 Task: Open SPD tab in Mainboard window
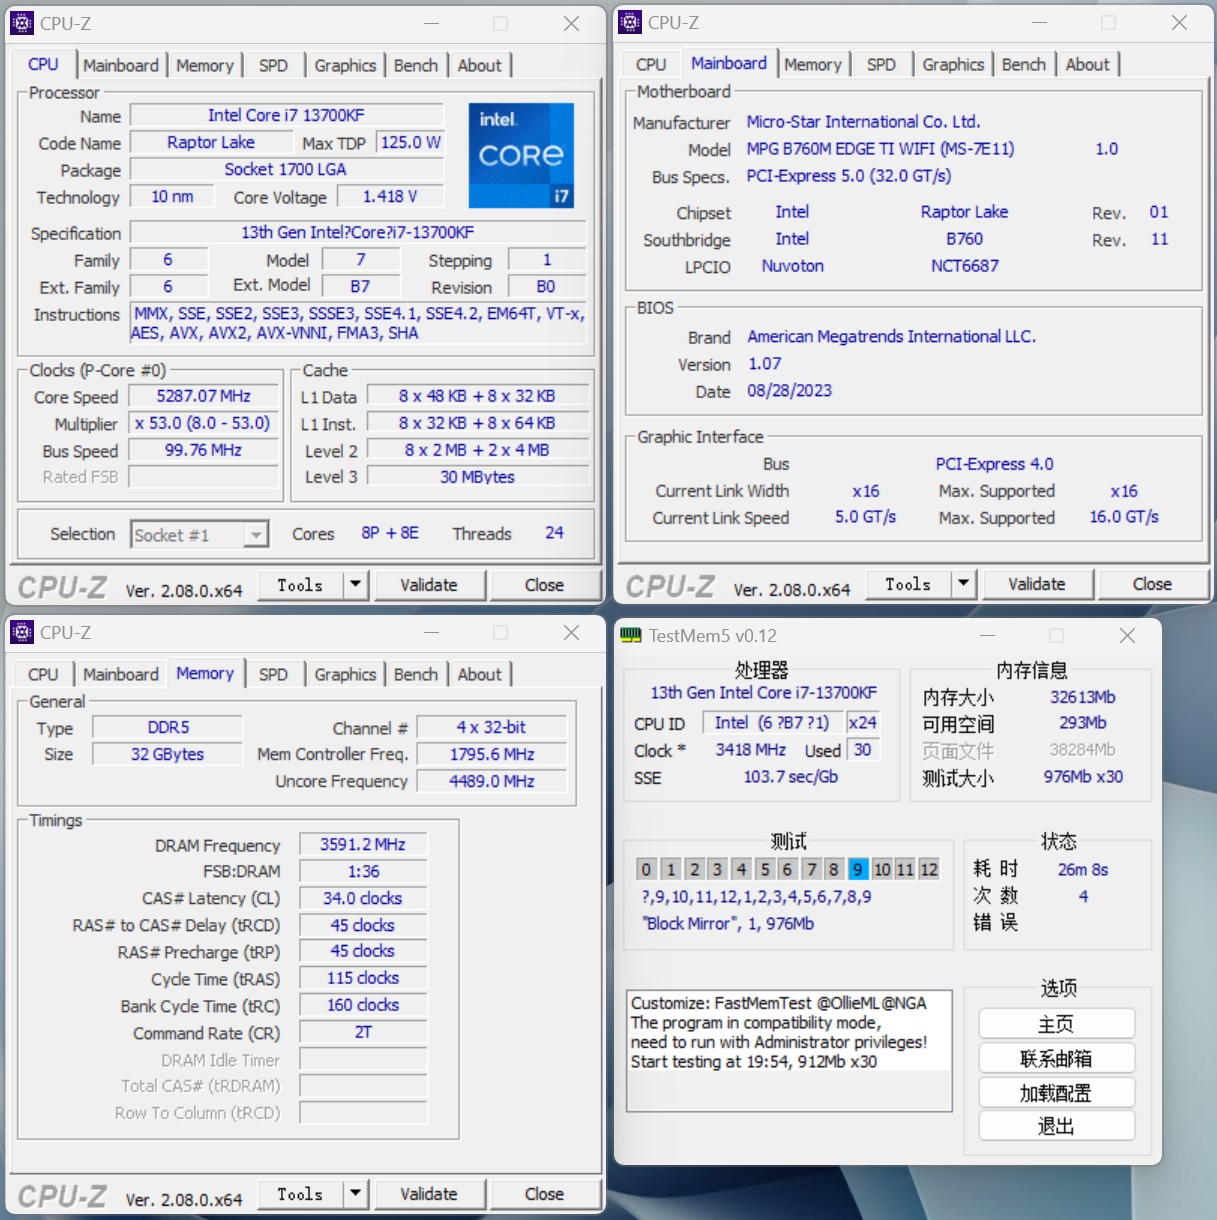click(x=881, y=64)
